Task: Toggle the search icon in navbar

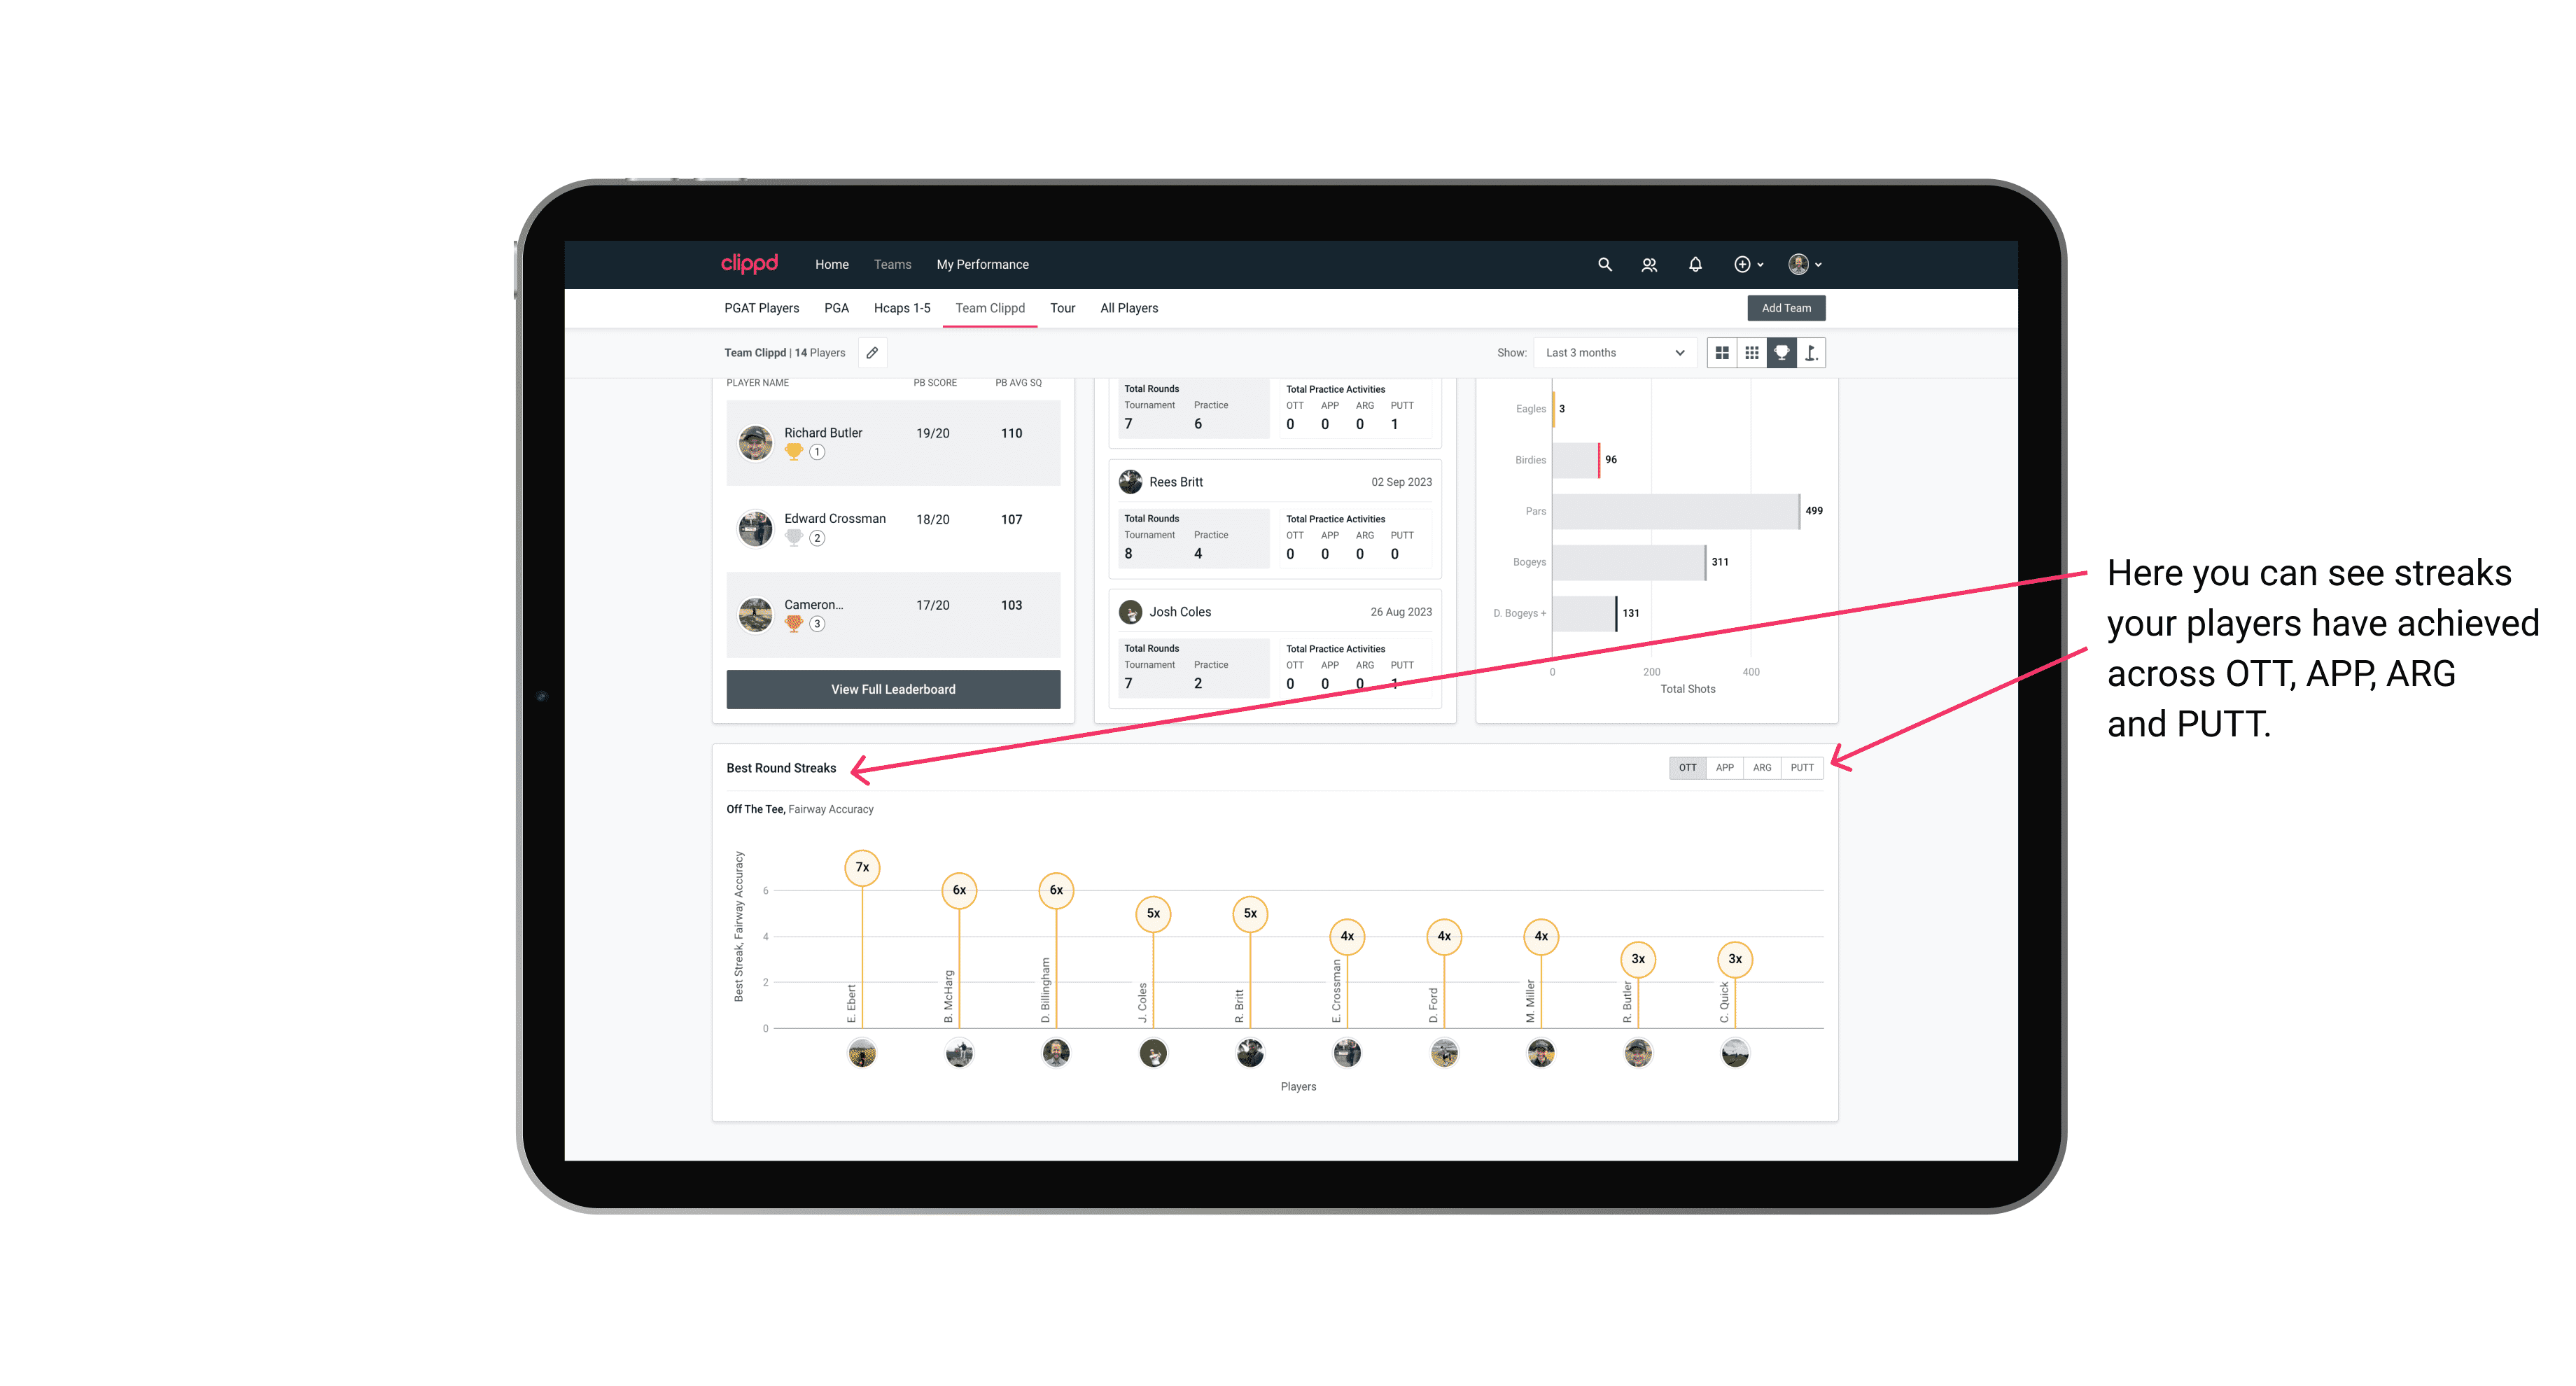Action: pos(1604,263)
